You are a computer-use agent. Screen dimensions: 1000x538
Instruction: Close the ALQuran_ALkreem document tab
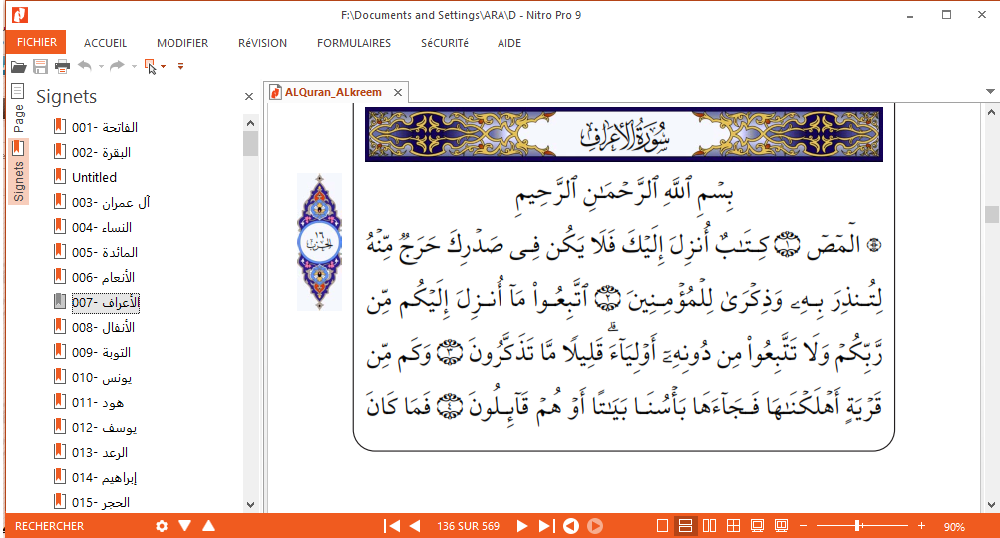coord(398,92)
